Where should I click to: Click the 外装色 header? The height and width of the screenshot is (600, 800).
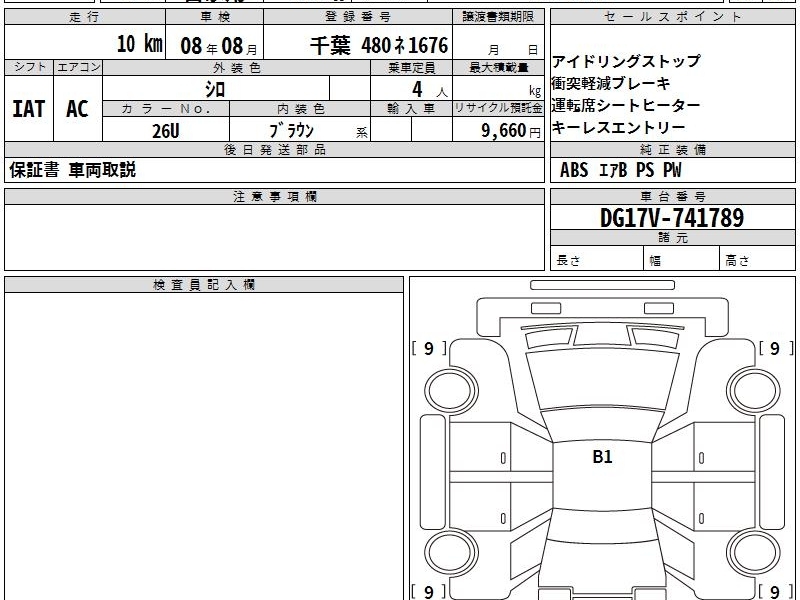(236, 68)
